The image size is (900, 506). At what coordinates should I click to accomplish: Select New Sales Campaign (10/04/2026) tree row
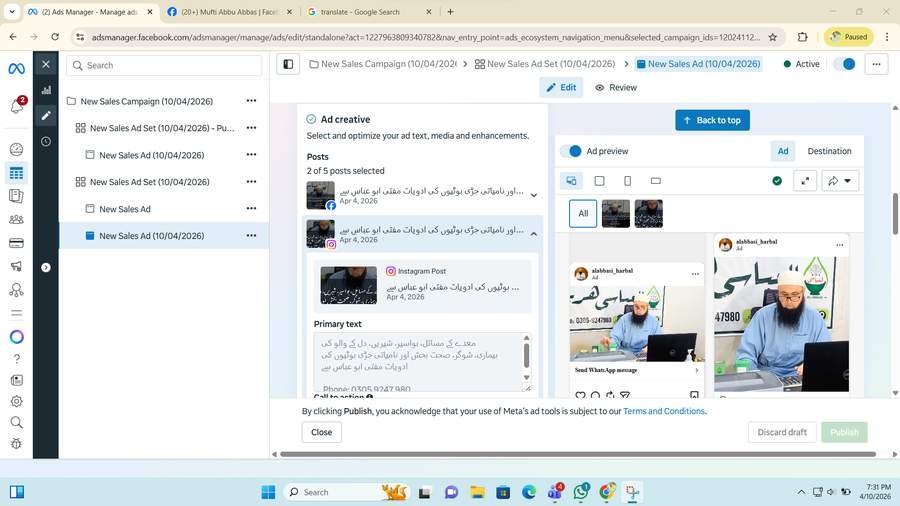147,101
